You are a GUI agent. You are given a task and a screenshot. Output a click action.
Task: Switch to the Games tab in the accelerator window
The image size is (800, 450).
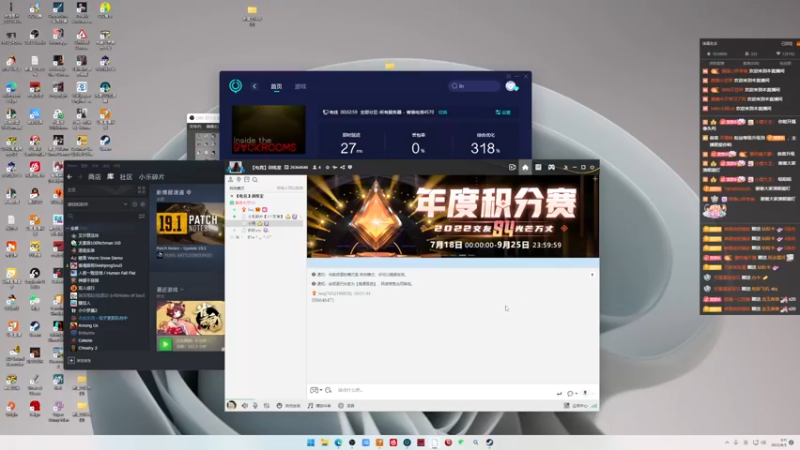[x=301, y=86]
